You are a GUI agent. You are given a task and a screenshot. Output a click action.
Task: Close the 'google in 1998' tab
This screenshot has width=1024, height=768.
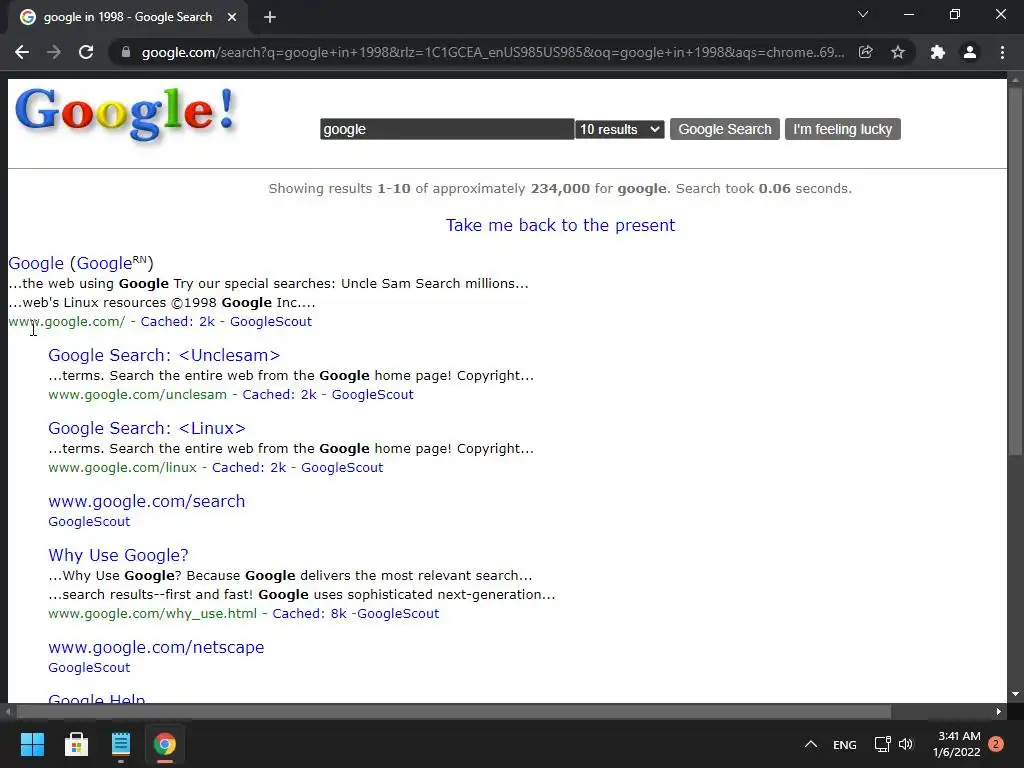232,17
